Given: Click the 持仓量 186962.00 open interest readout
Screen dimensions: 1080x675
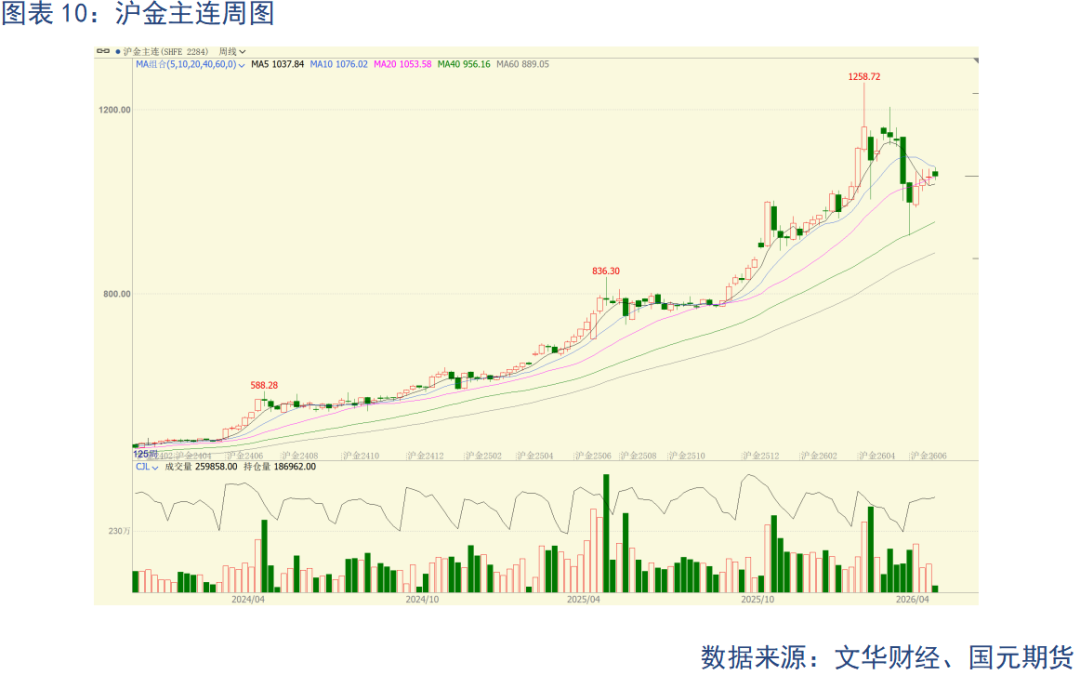Looking at the screenshot, I should pos(280,466).
